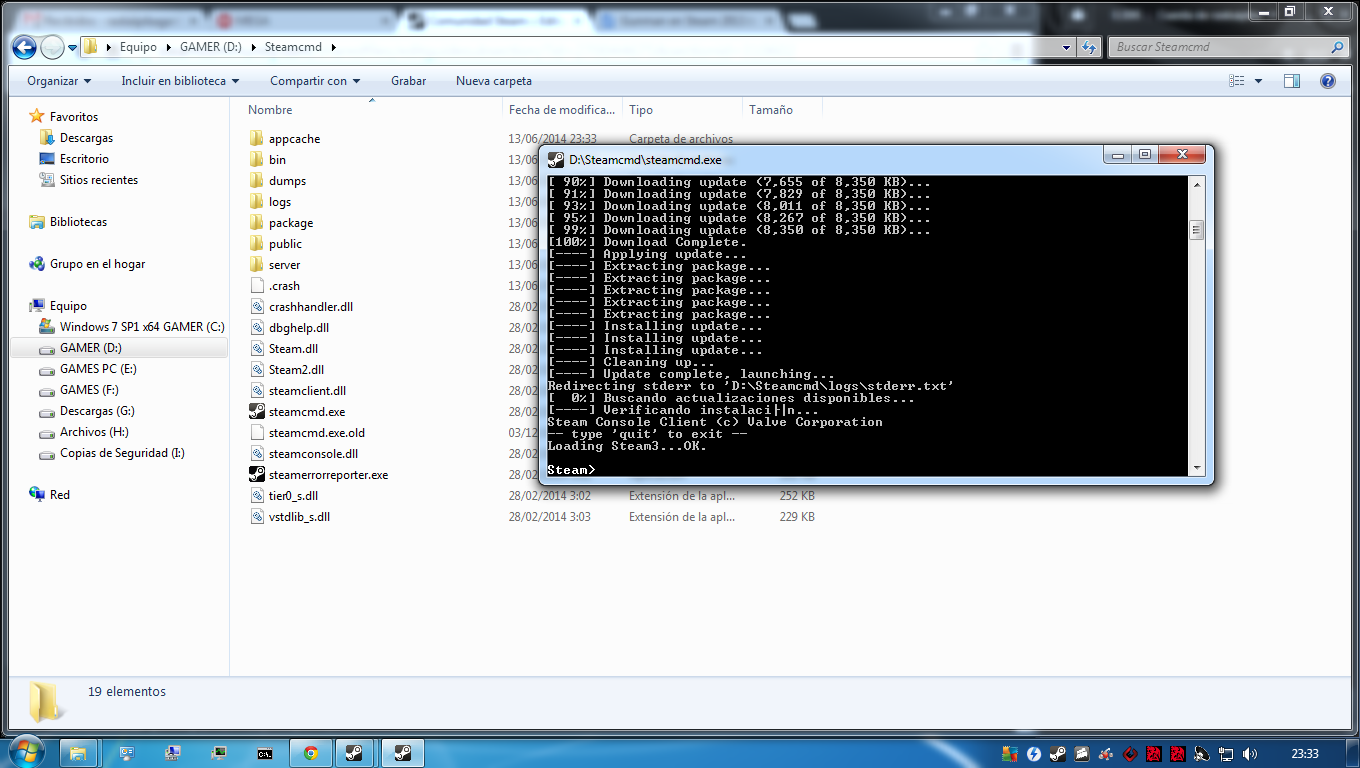Select the package folder icon

pyautogui.click(x=257, y=223)
